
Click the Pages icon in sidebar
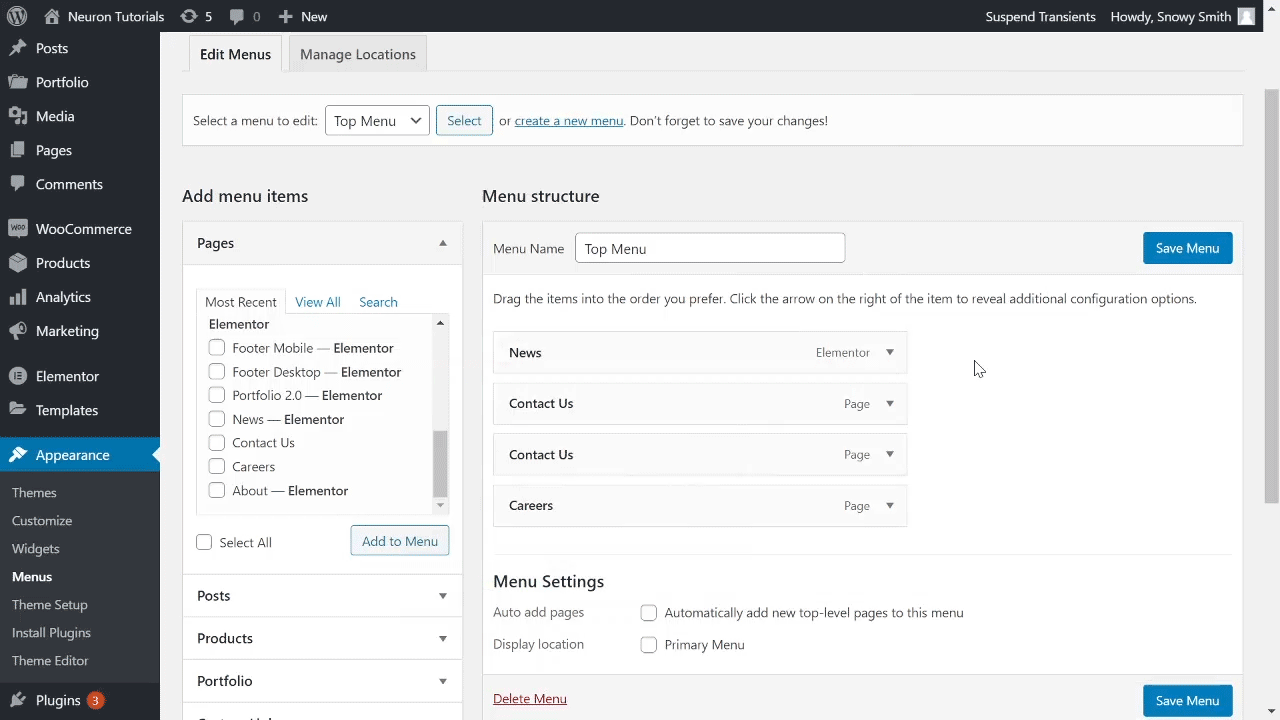coord(17,150)
